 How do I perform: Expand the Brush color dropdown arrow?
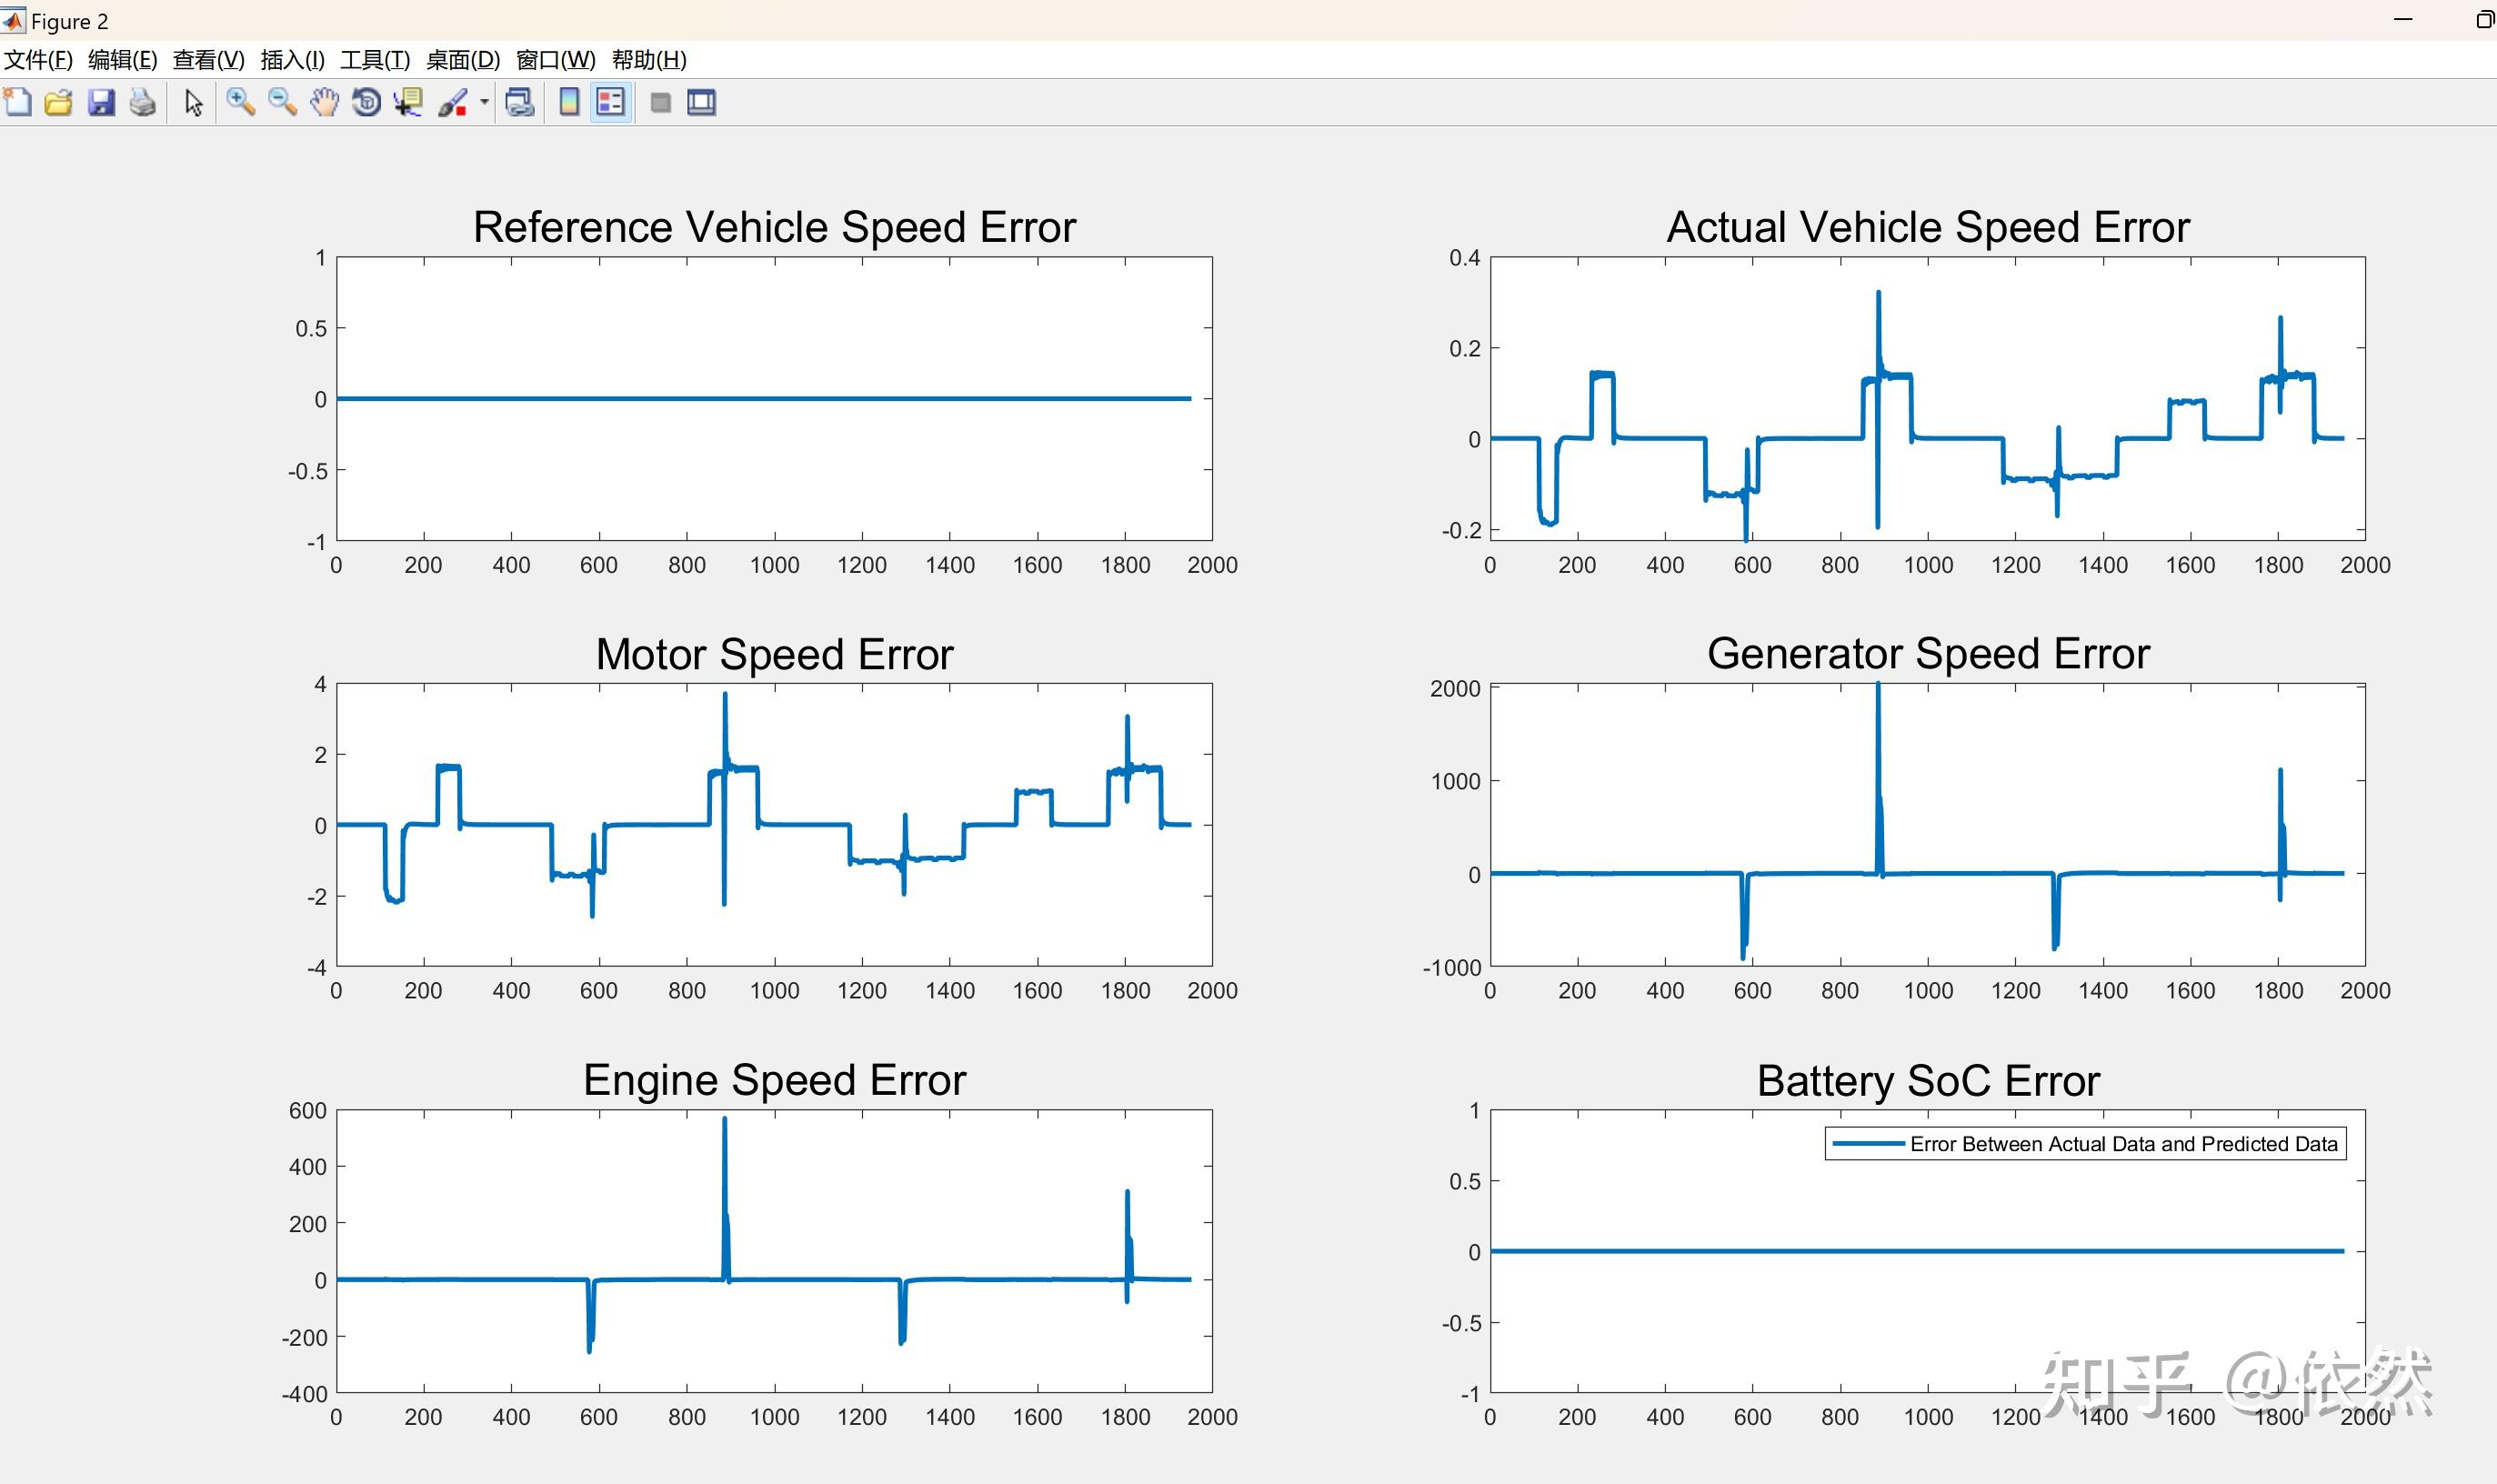coord(484,102)
